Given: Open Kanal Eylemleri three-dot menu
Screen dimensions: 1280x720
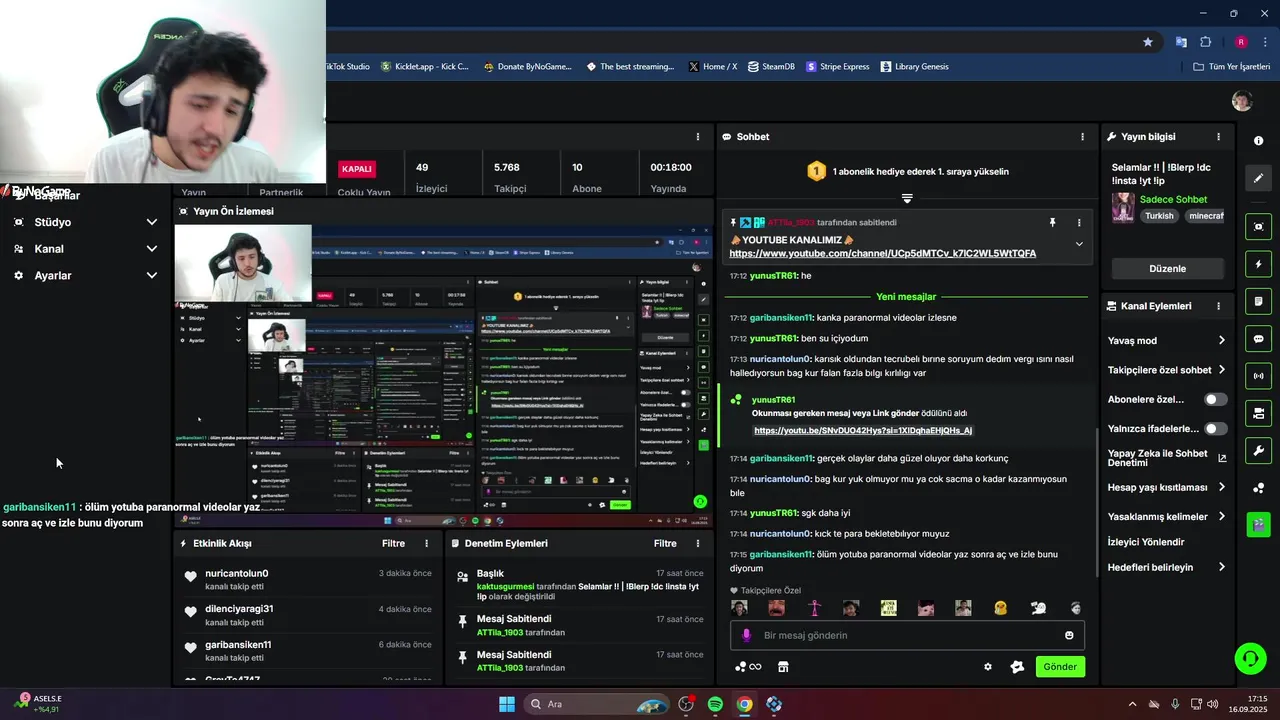Looking at the screenshot, I should (1218, 306).
